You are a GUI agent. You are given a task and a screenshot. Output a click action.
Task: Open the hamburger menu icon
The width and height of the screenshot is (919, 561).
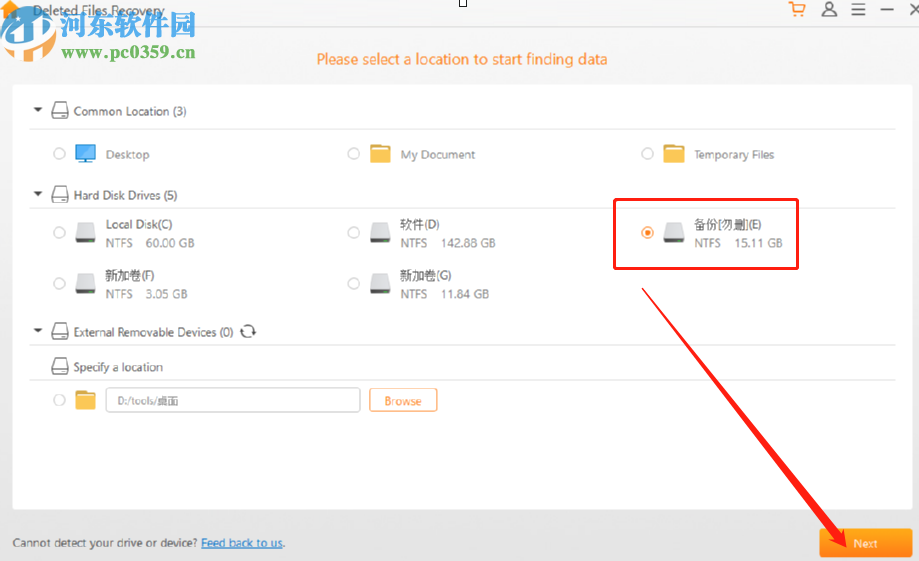(x=859, y=9)
